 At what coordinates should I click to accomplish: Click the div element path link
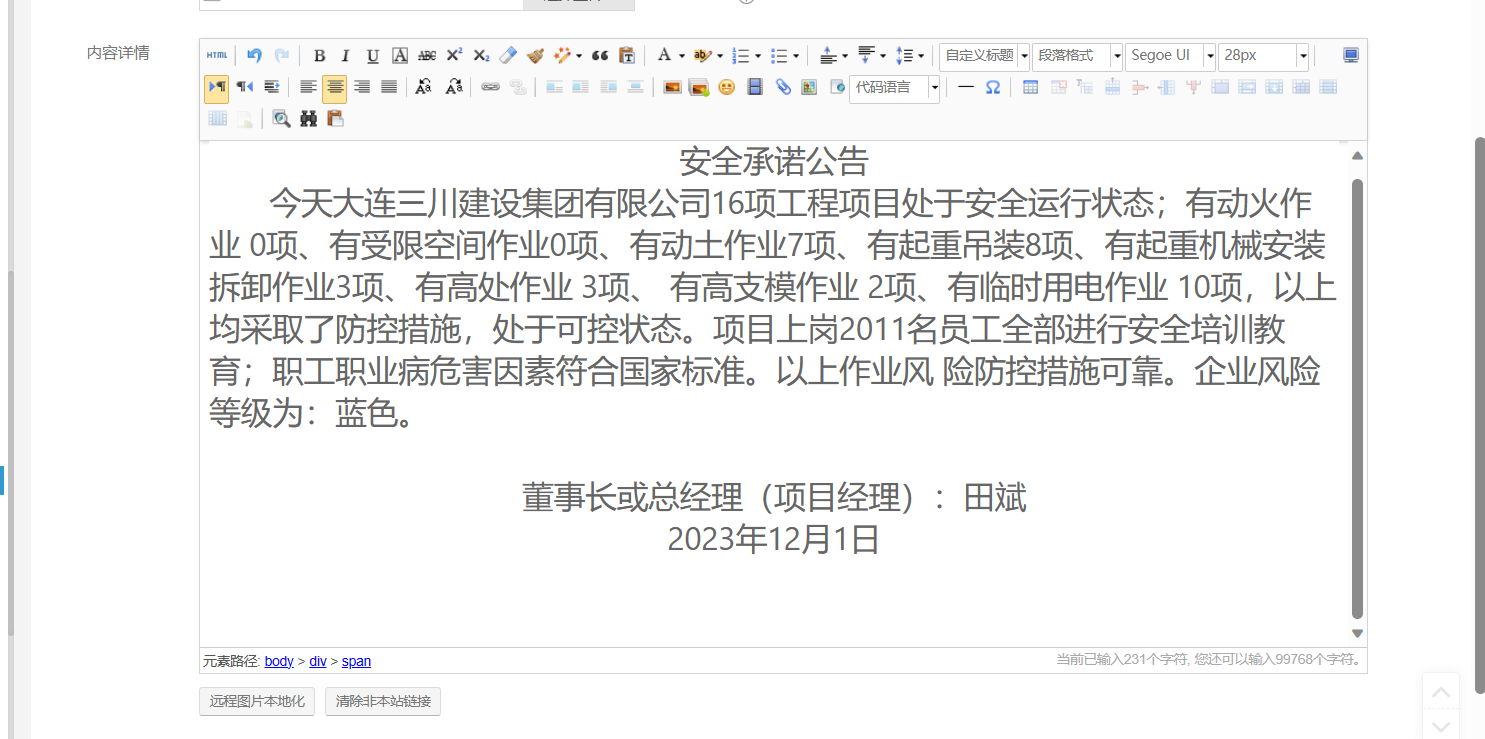[x=318, y=661]
